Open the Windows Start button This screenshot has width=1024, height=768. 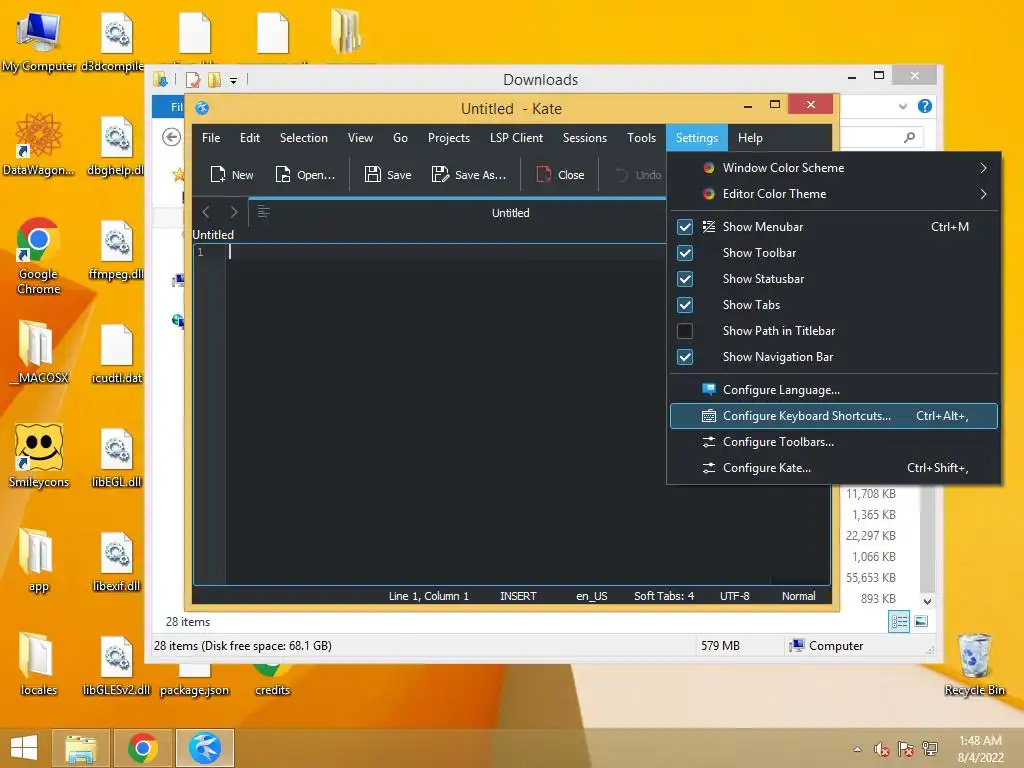(24, 748)
